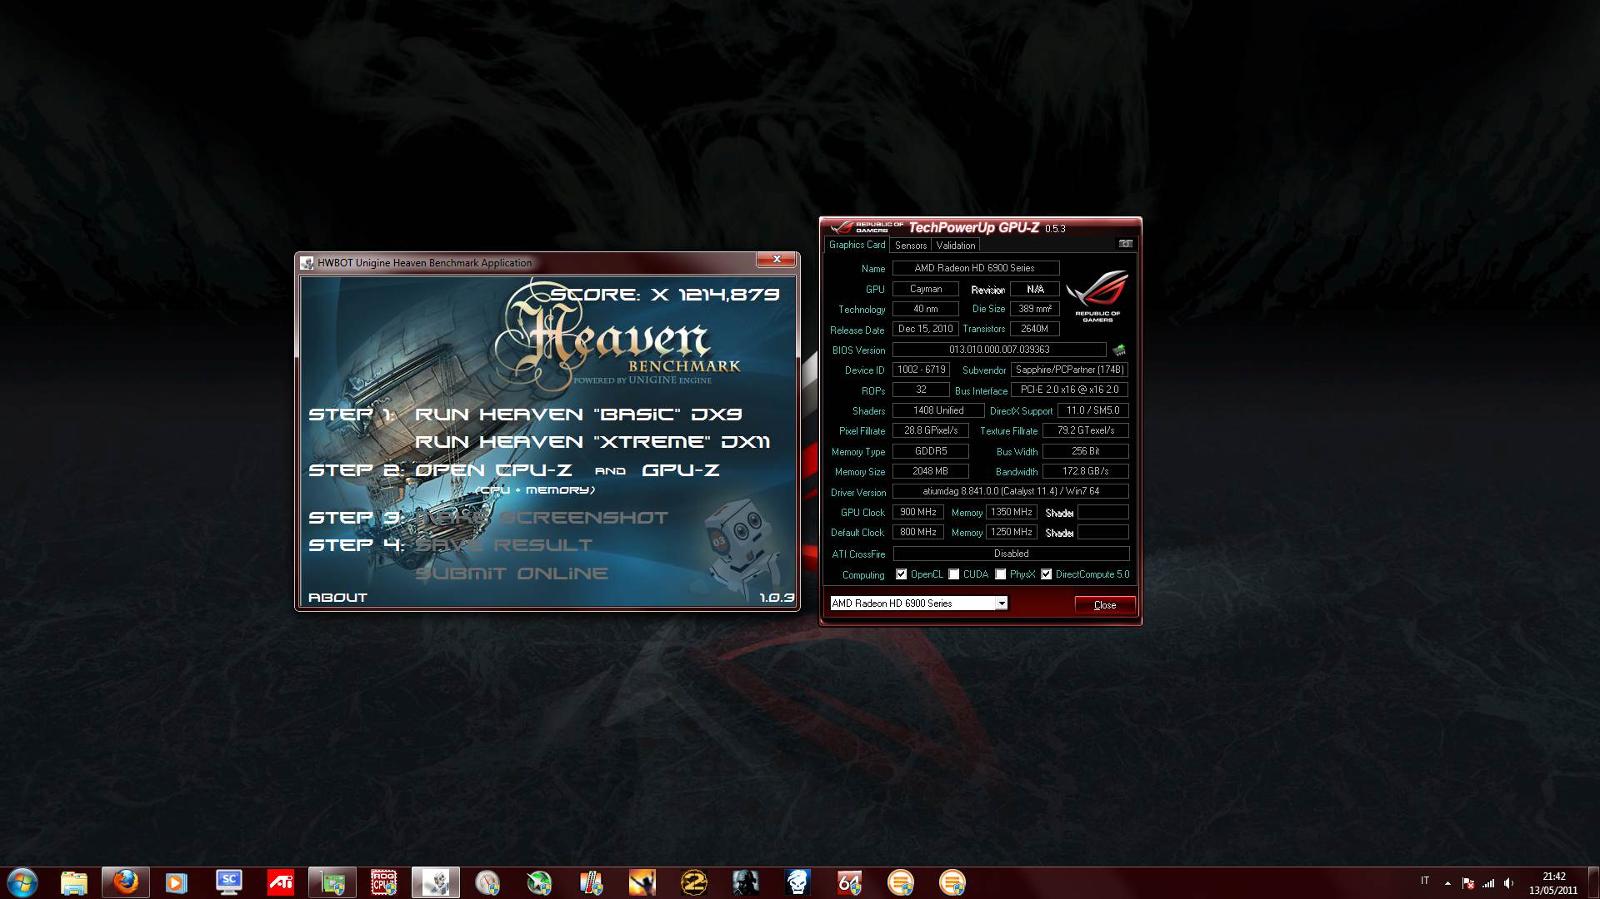Image resolution: width=1600 pixels, height=899 pixels.
Task: Open the Windows Start menu
Action: tap(22, 882)
